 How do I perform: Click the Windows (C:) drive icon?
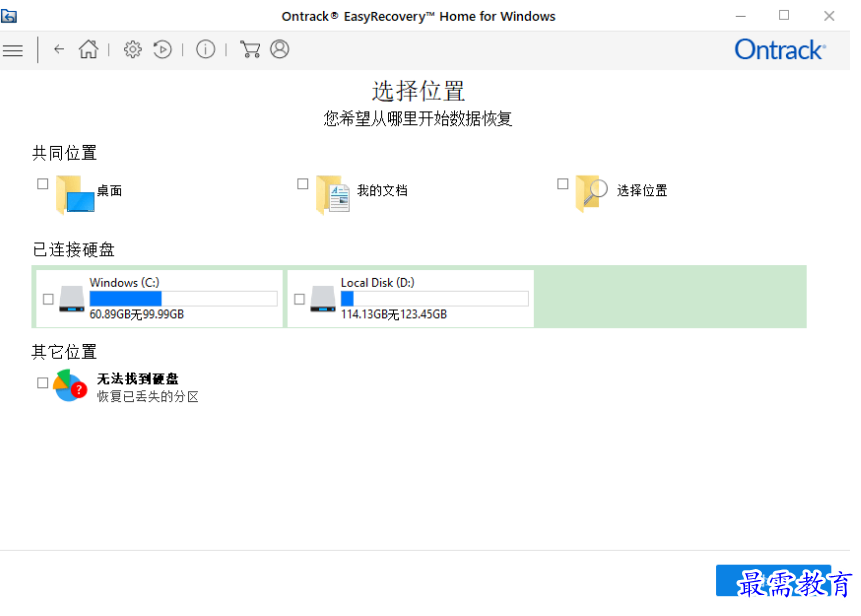click(72, 299)
